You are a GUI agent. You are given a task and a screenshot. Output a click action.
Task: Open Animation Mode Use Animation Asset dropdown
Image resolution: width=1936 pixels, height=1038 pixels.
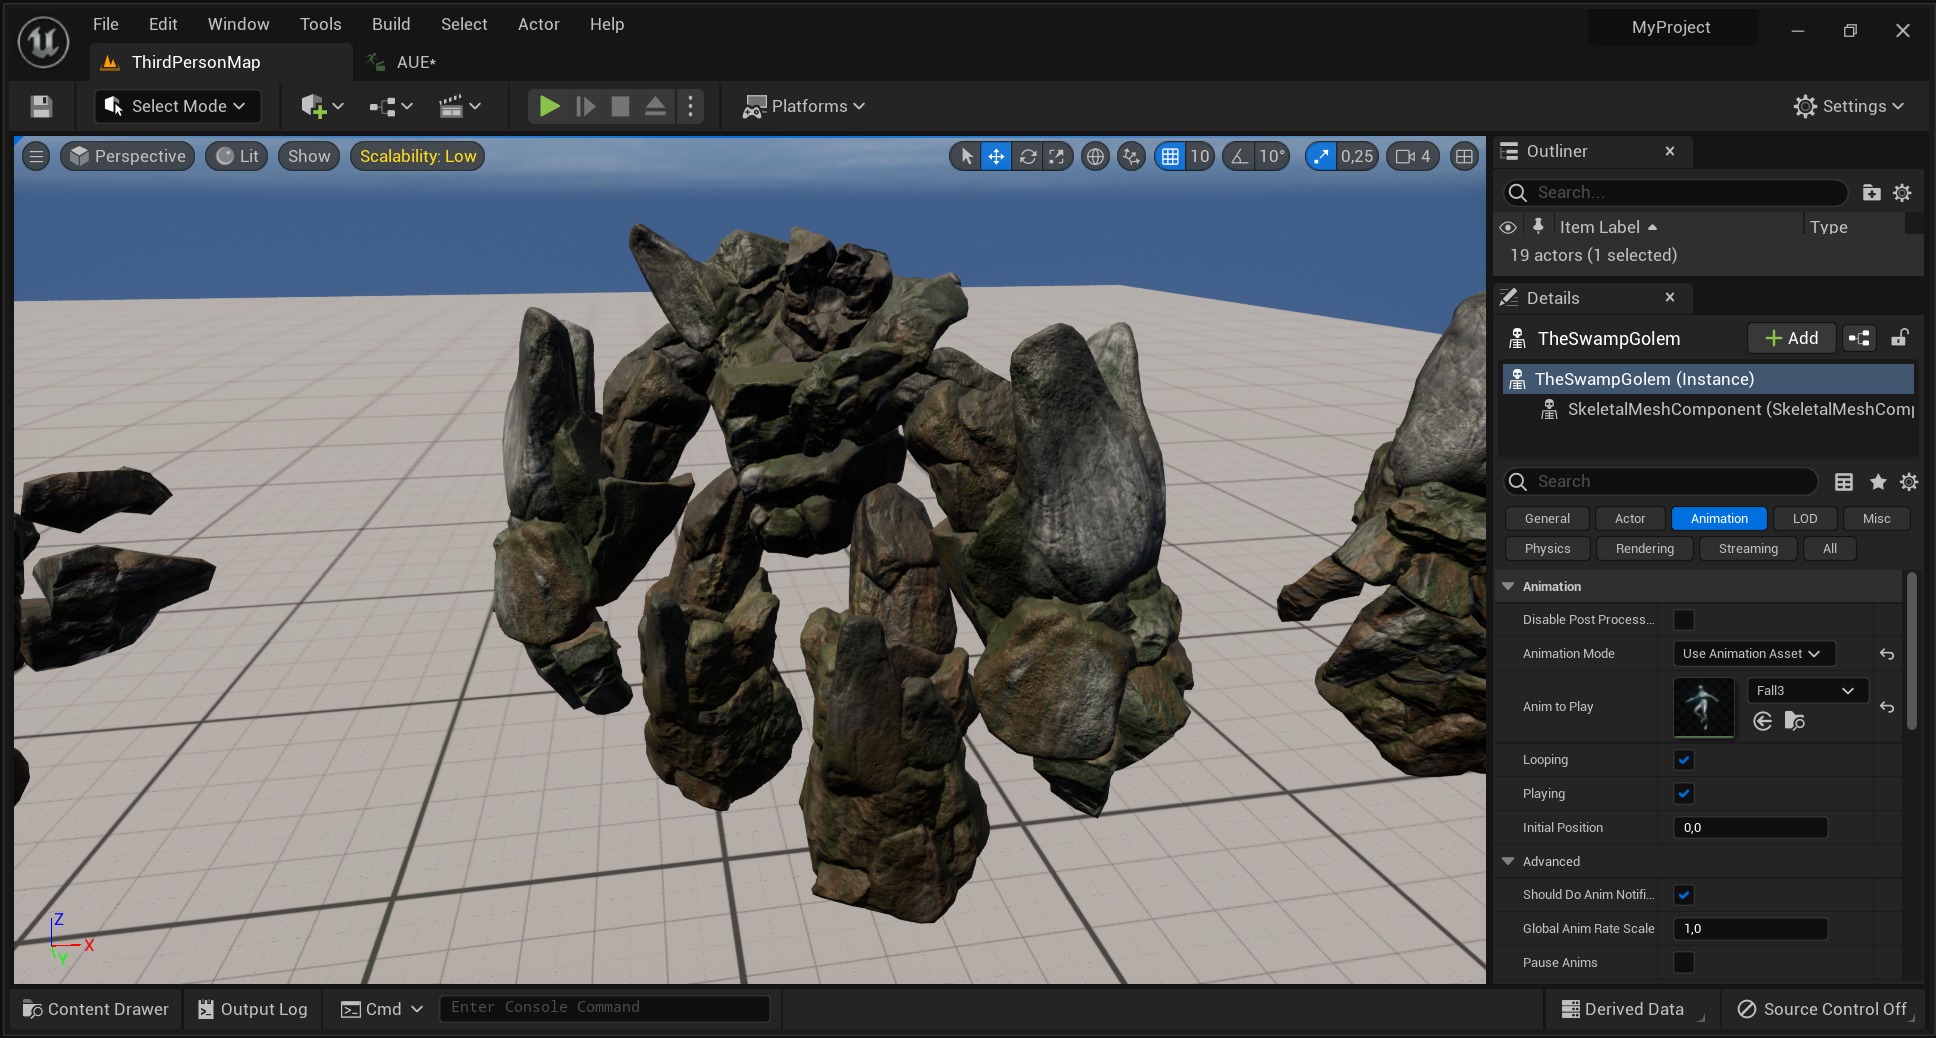1754,654
